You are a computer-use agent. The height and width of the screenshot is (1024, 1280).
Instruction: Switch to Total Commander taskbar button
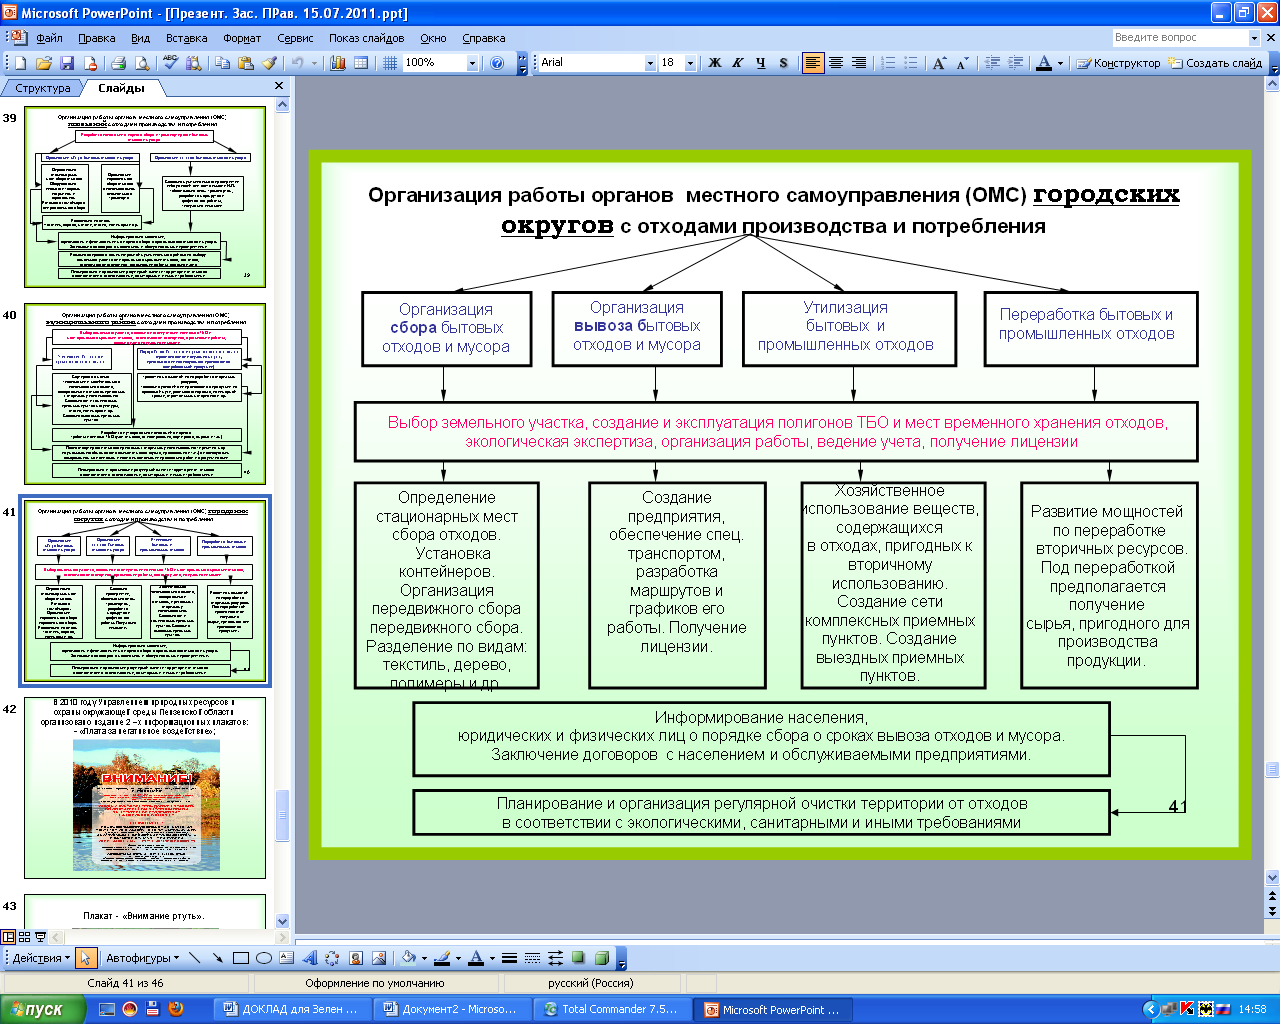point(611,1009)
